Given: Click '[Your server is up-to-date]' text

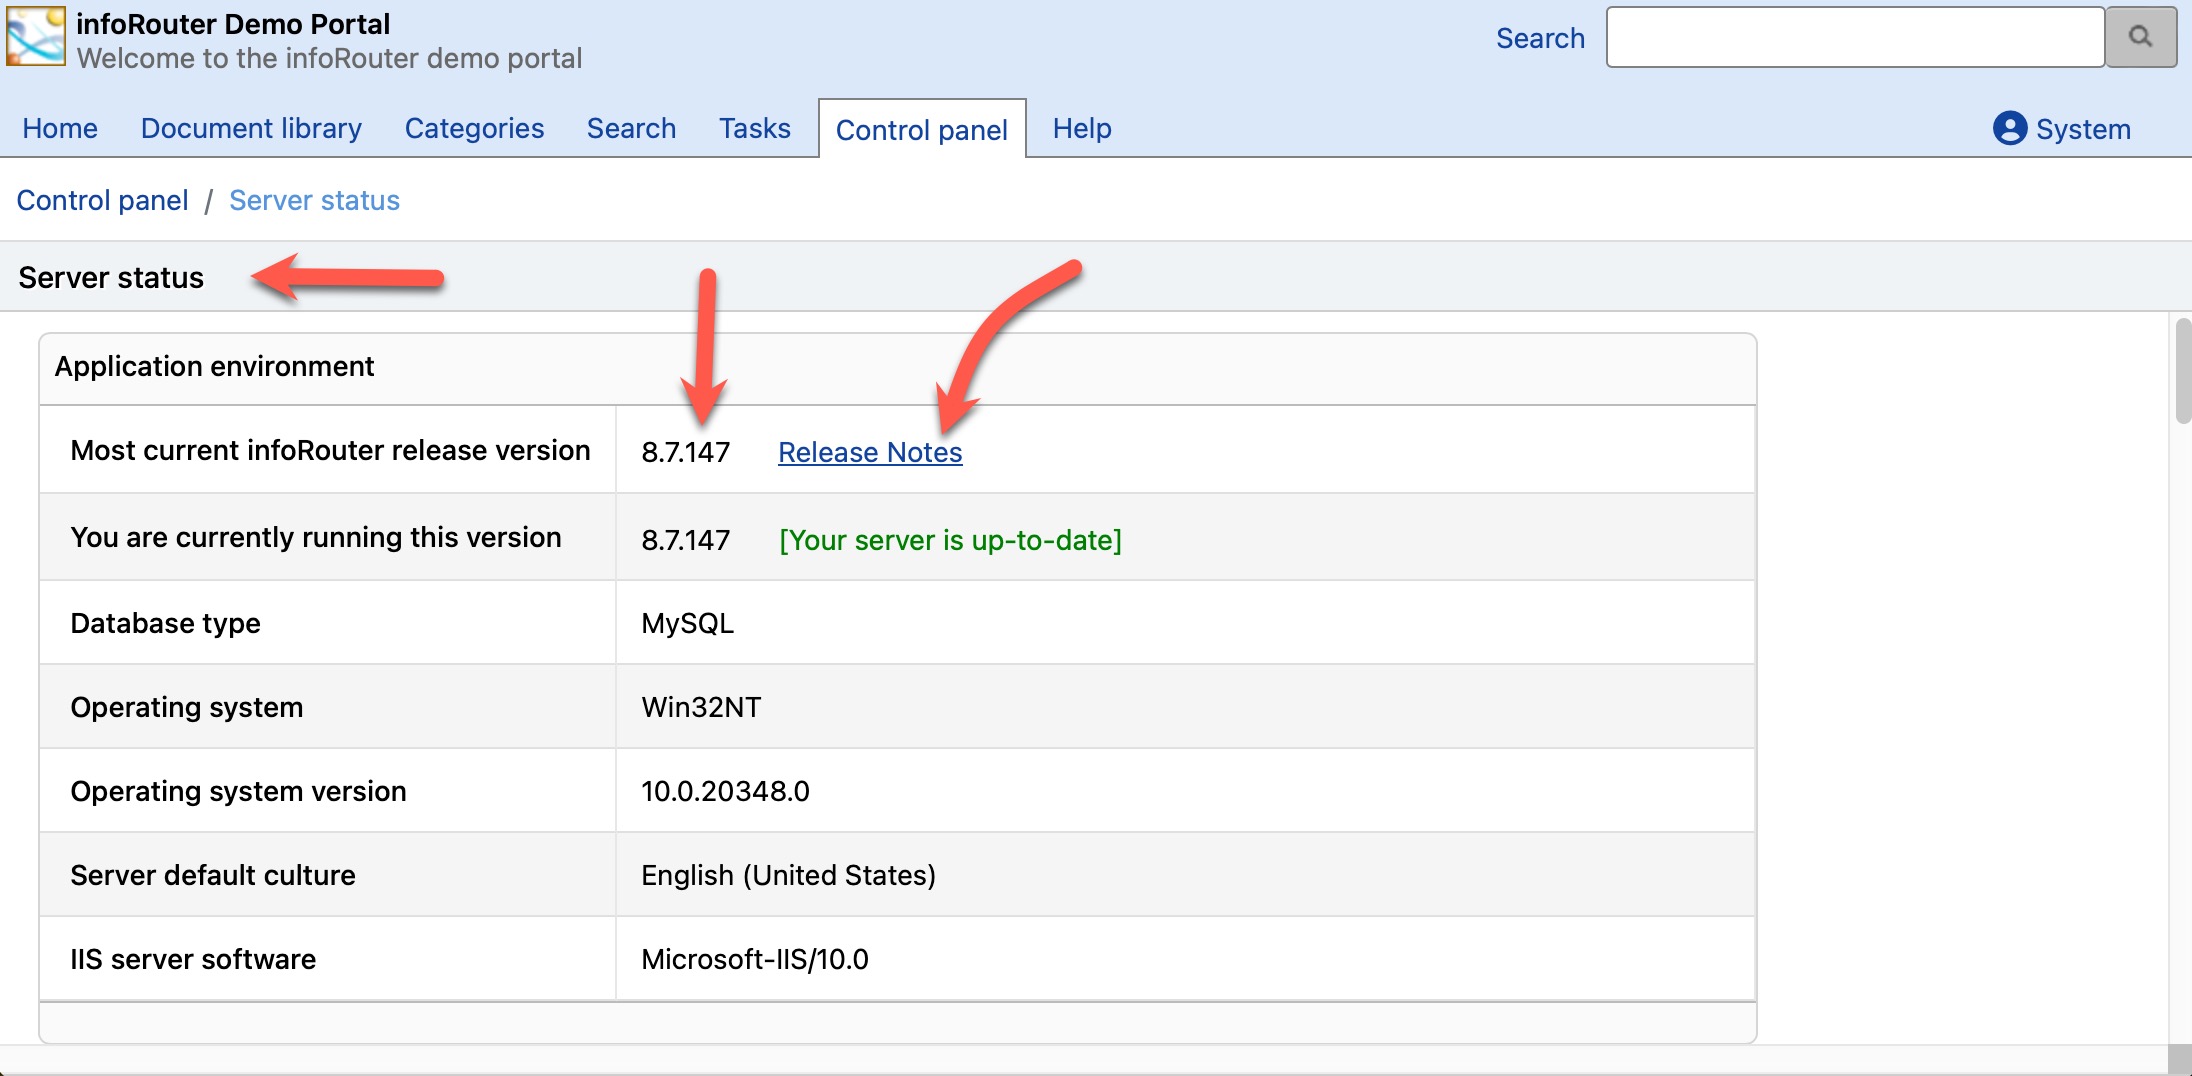Looking at the screenshot, I should (950, 540).
